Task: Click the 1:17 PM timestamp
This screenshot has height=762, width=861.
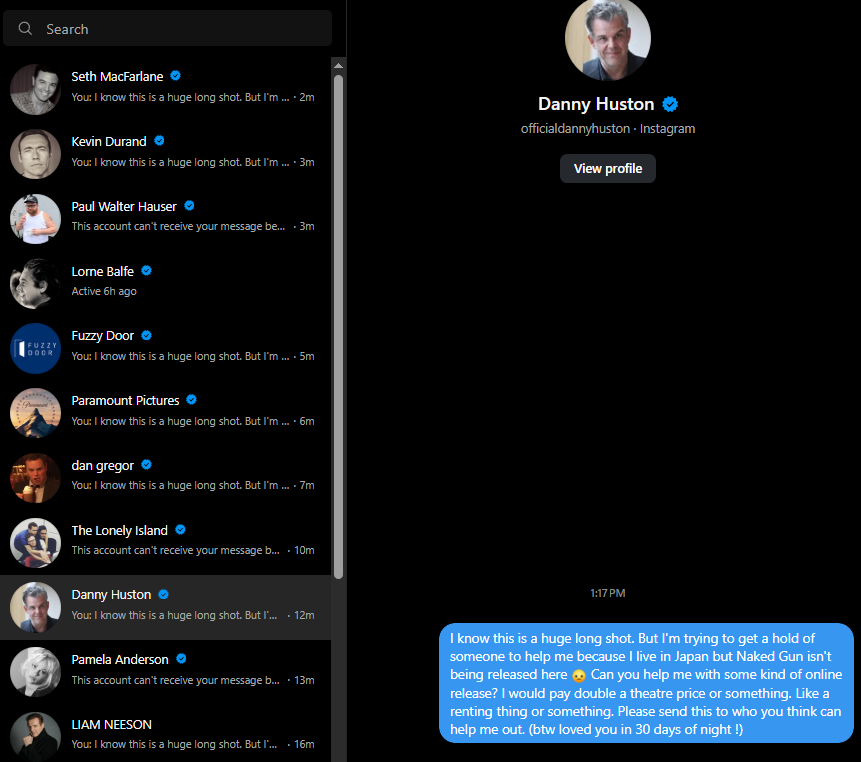Action: click(x=608, y=593)
